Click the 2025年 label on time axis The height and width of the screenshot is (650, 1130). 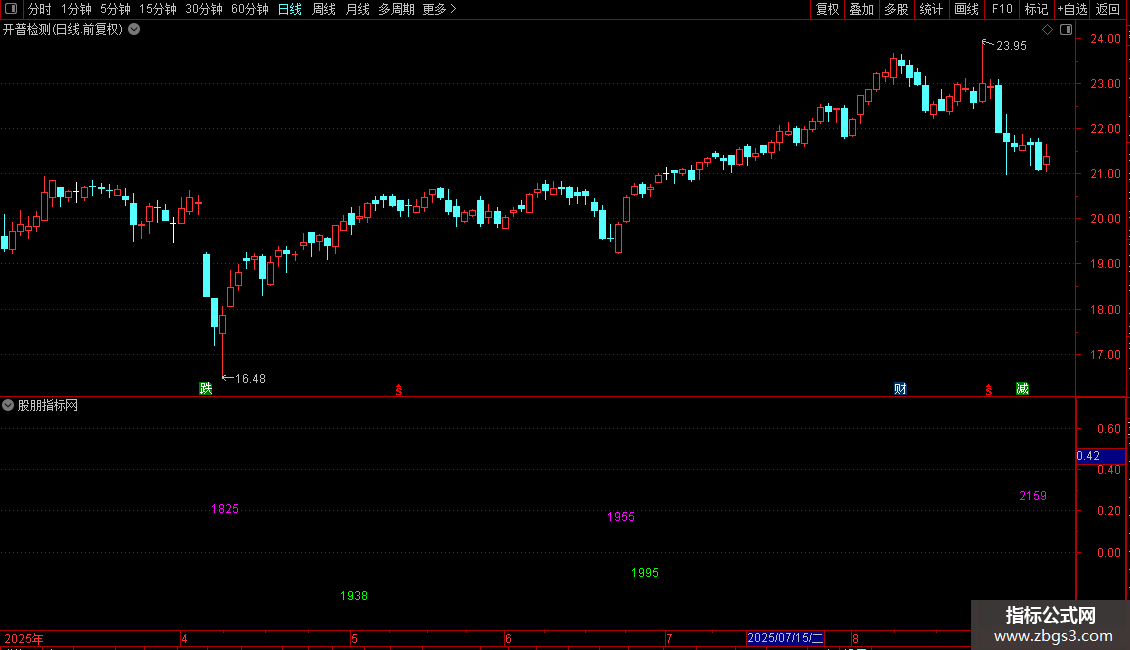[x=24, y=638]
